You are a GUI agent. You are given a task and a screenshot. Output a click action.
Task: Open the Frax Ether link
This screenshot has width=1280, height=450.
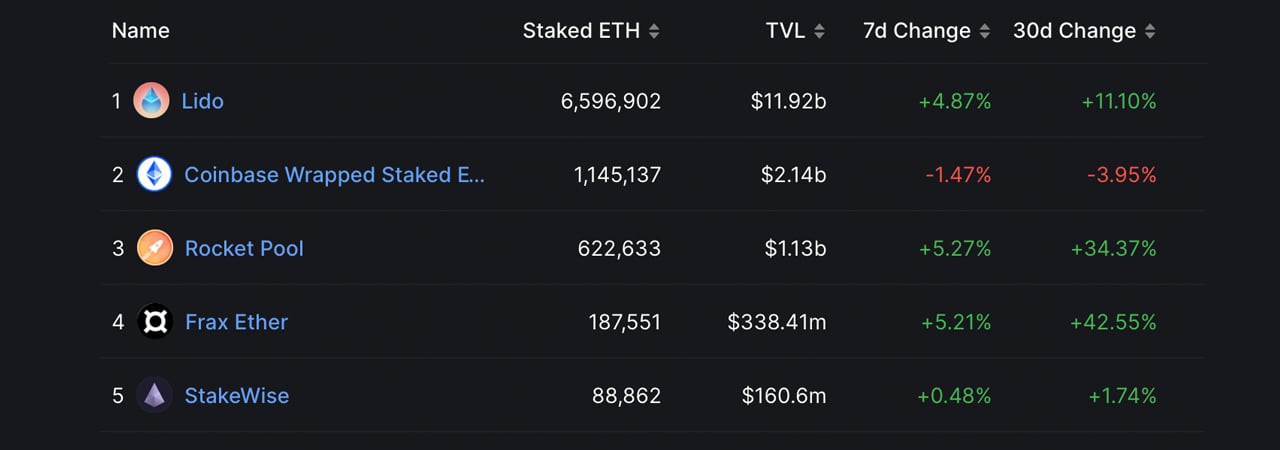(x=236, y=322)
